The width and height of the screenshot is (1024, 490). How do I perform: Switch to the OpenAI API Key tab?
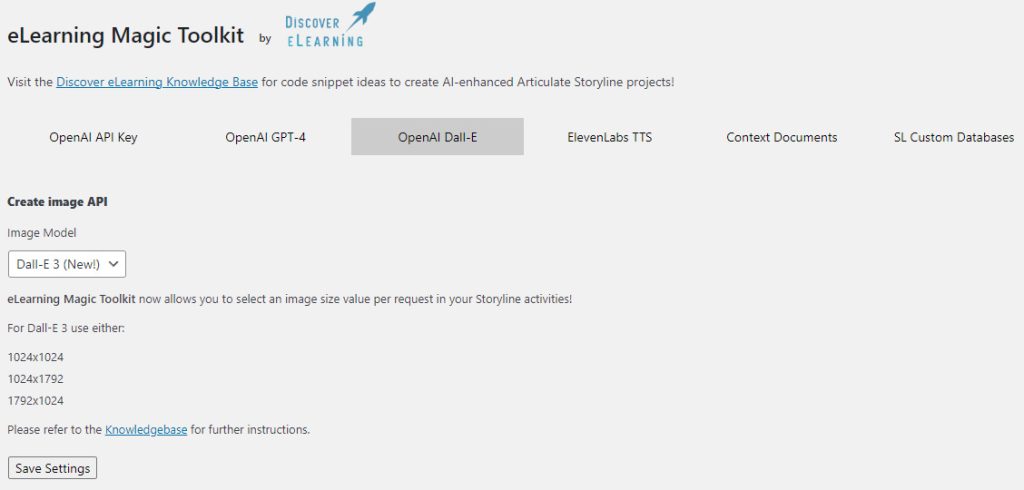pos(93,137)
